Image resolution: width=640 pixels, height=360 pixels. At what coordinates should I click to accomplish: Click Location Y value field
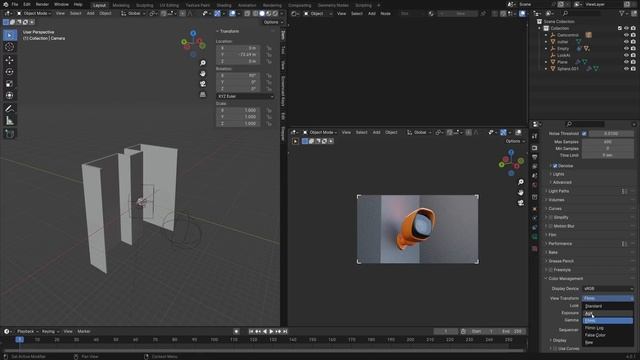click(x=238, y=55)
